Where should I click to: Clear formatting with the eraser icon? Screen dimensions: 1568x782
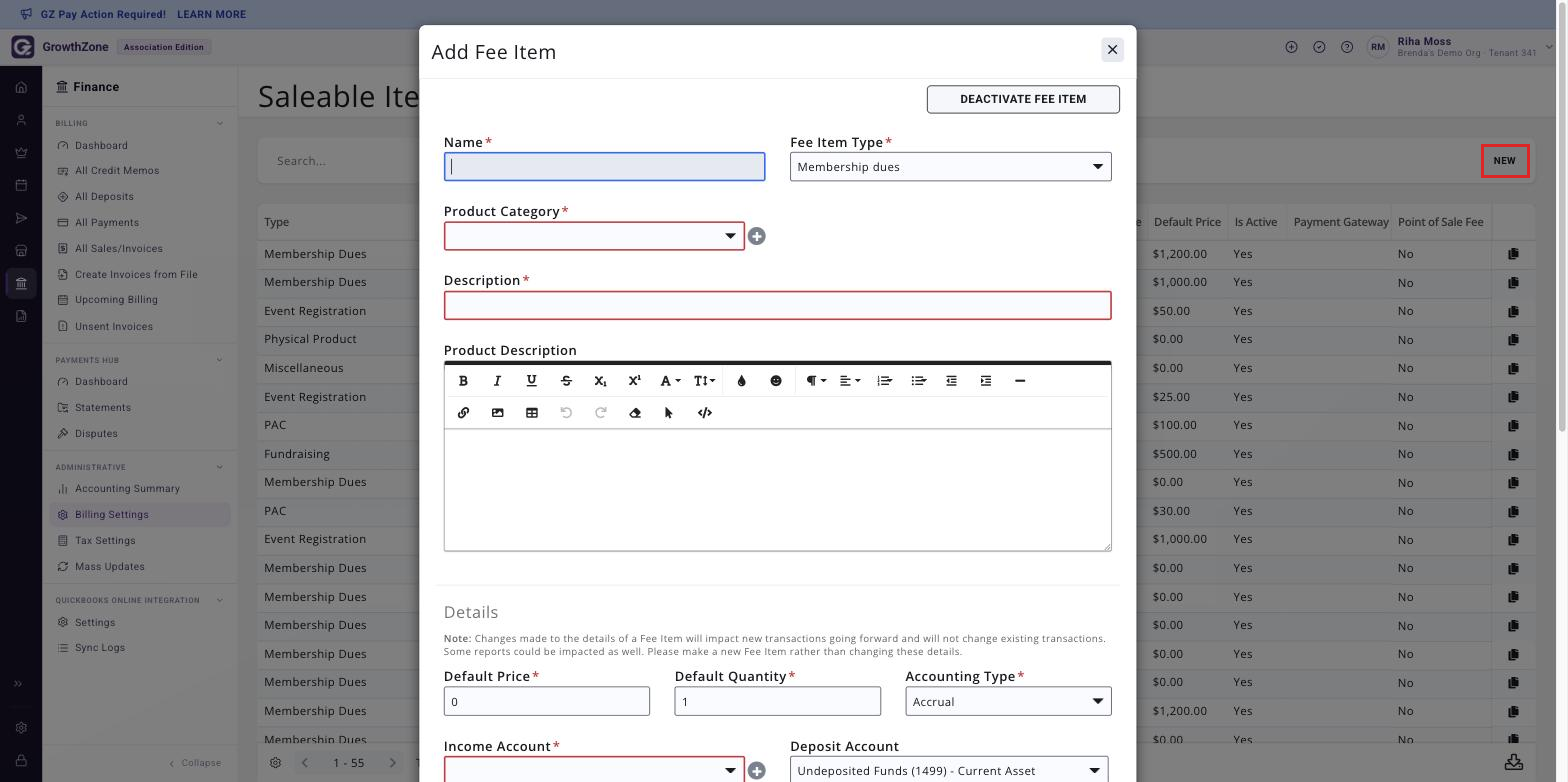point(635,413)
